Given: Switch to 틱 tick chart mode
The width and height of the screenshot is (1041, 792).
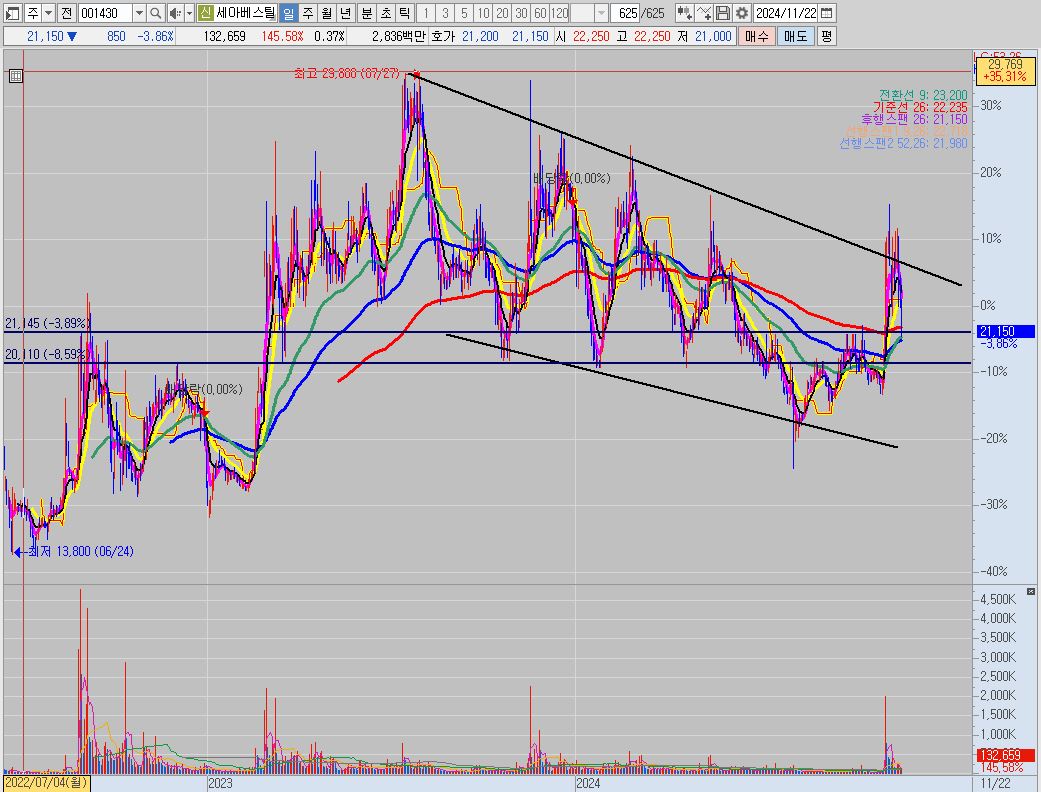Looking at the screenshot, I should (x=404, y=13).
